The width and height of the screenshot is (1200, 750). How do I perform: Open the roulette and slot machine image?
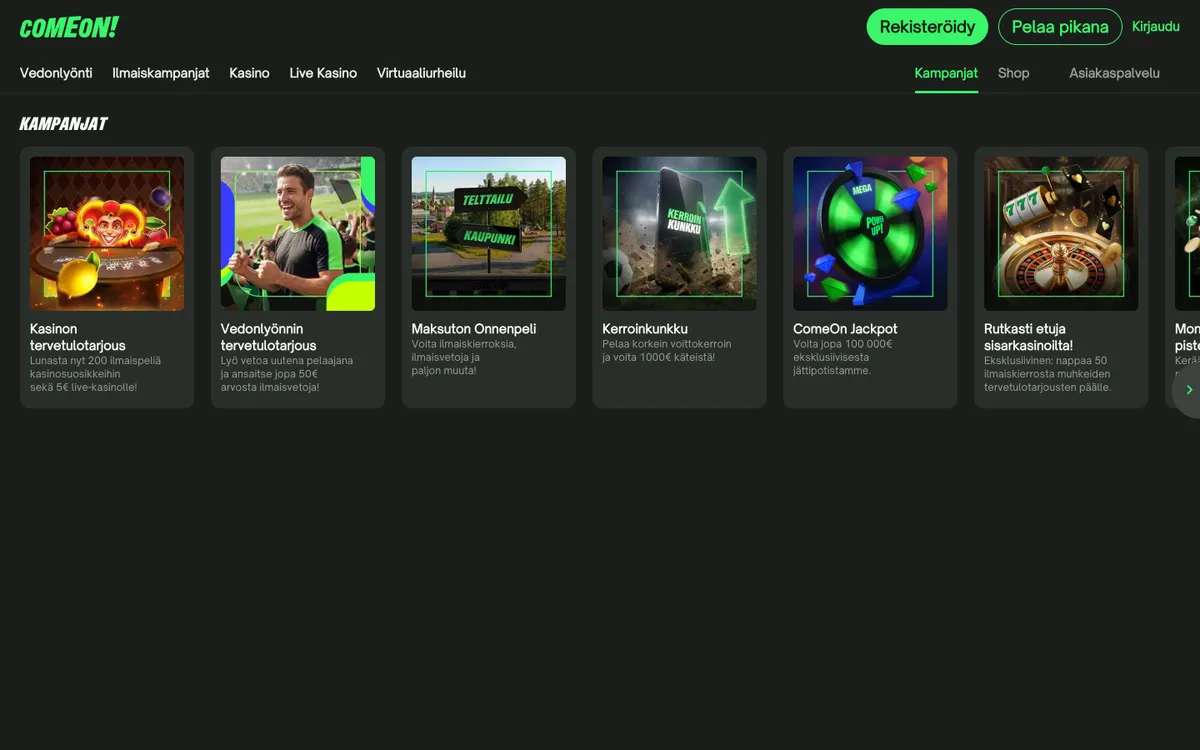pyautogui.click(x=1061, y=234)
